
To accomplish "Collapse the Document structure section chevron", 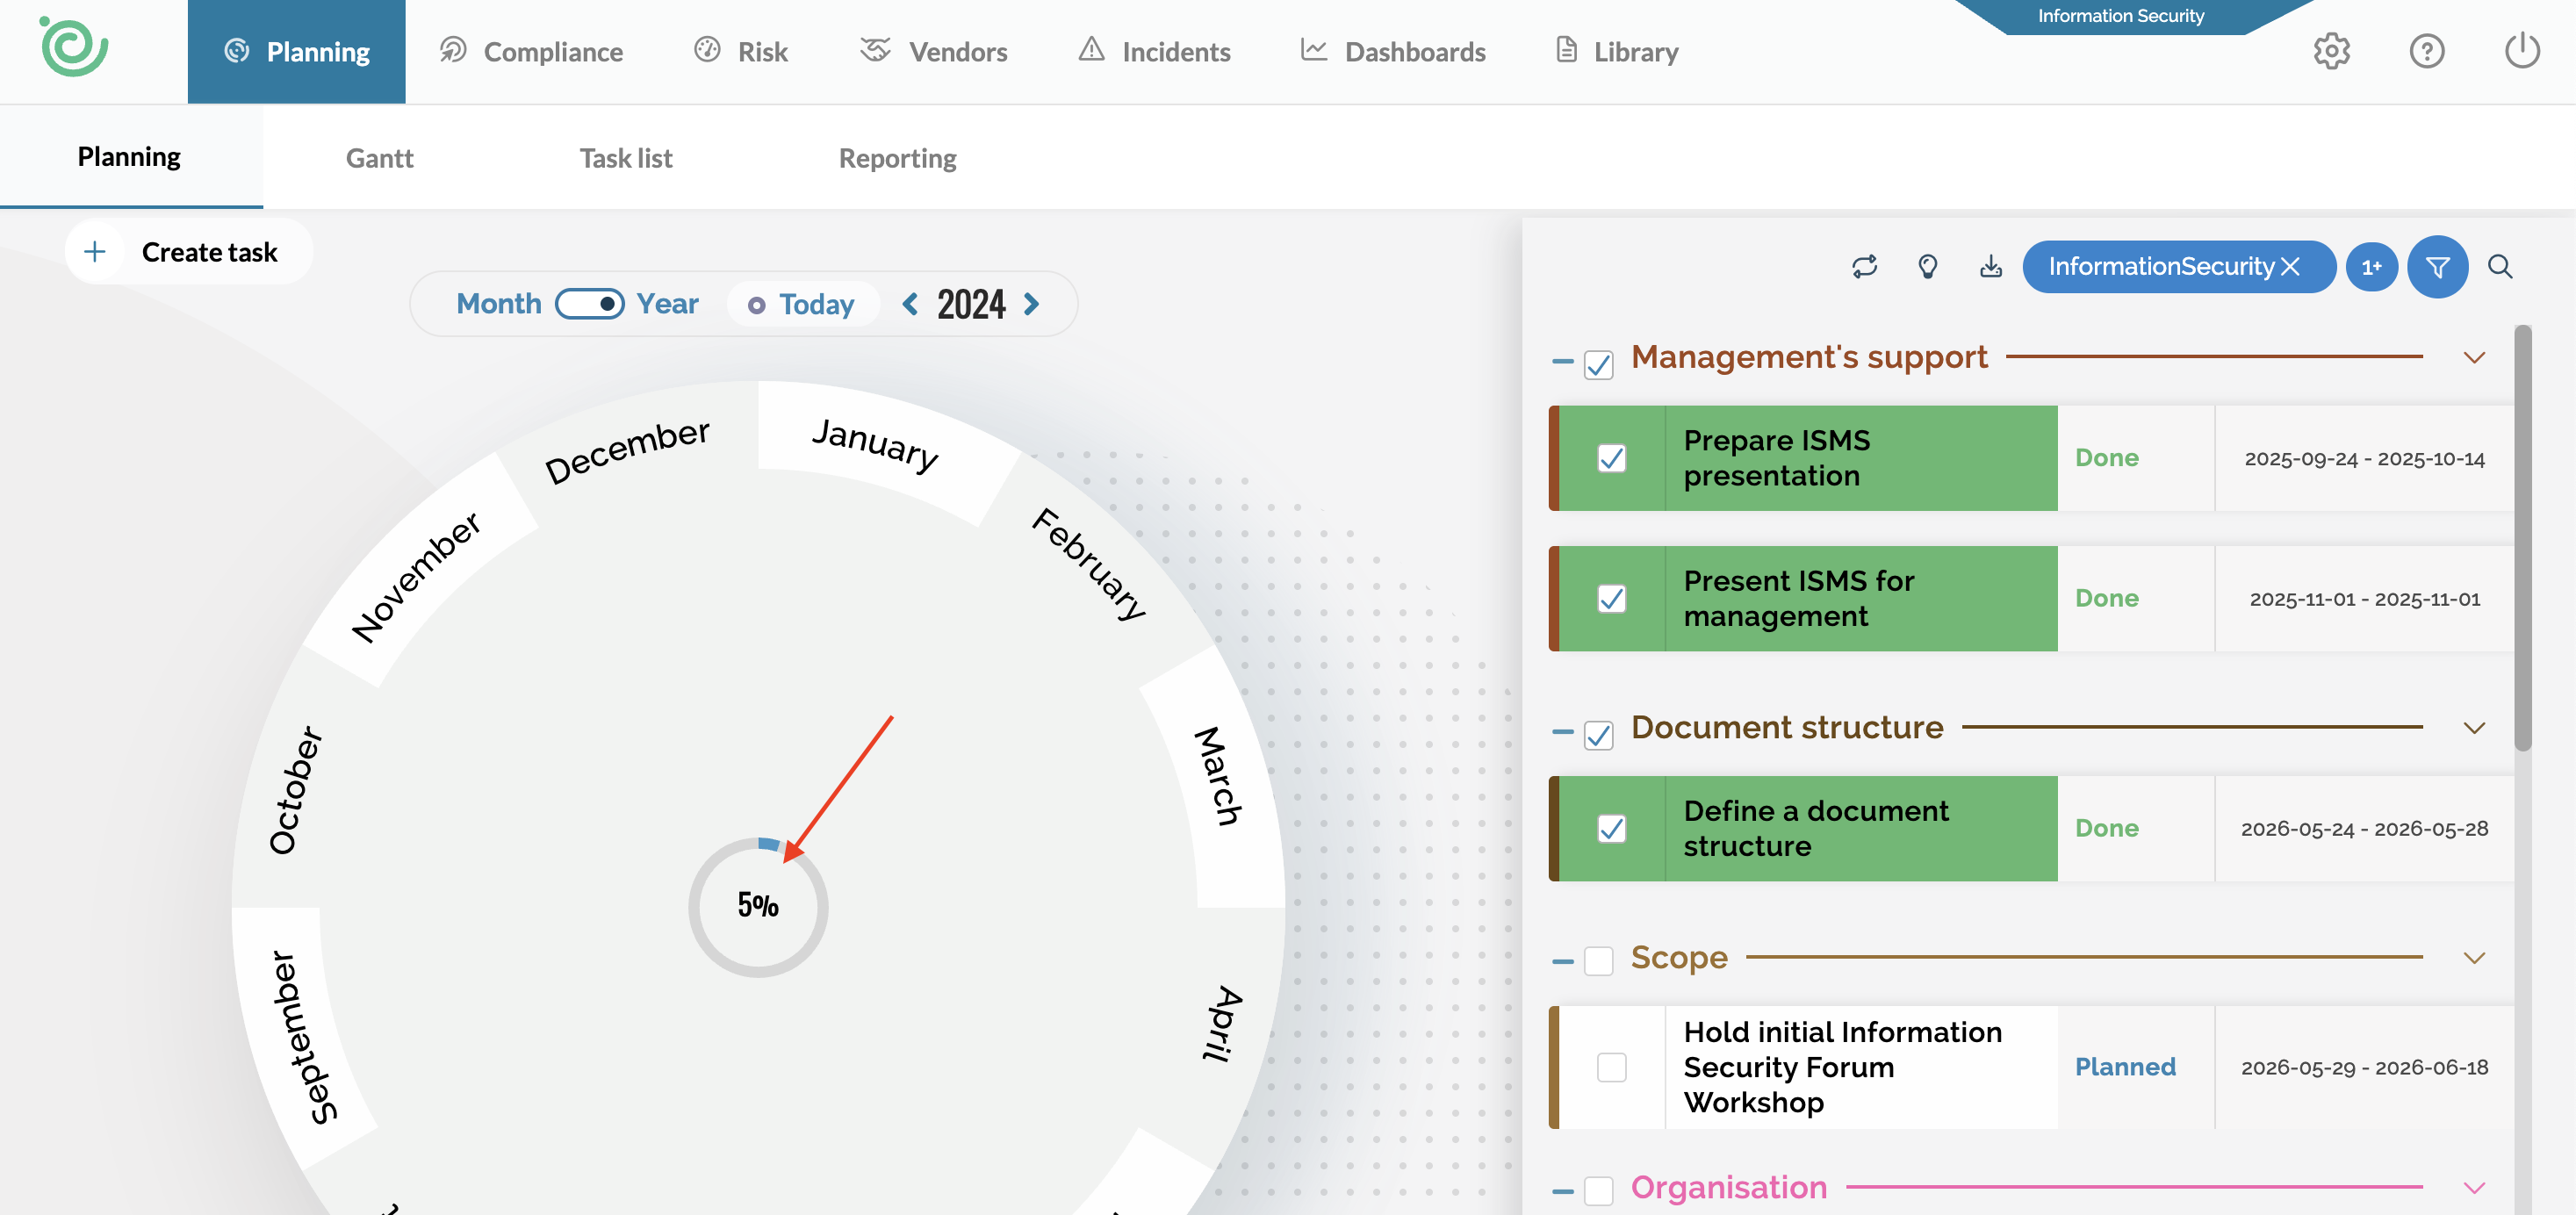I will coord(2473,728).
